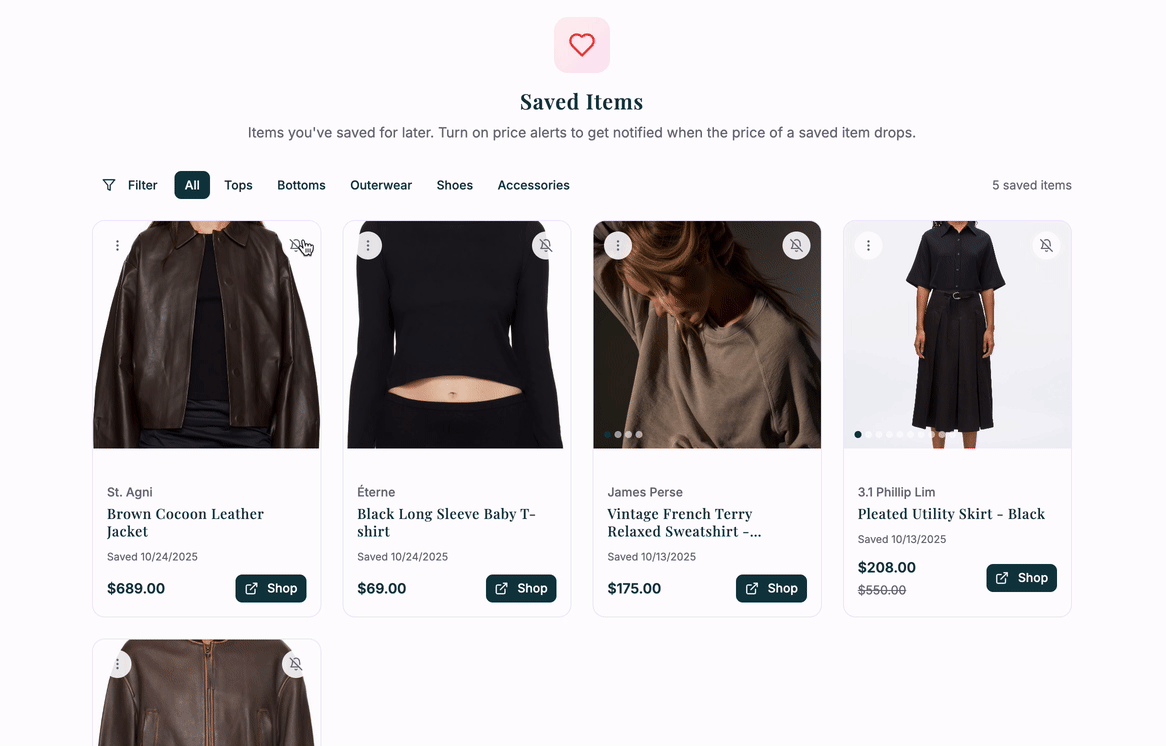Filter saved items by Accessories
The height and width of the screenshot is (746, 1166).
coord(533,185)
